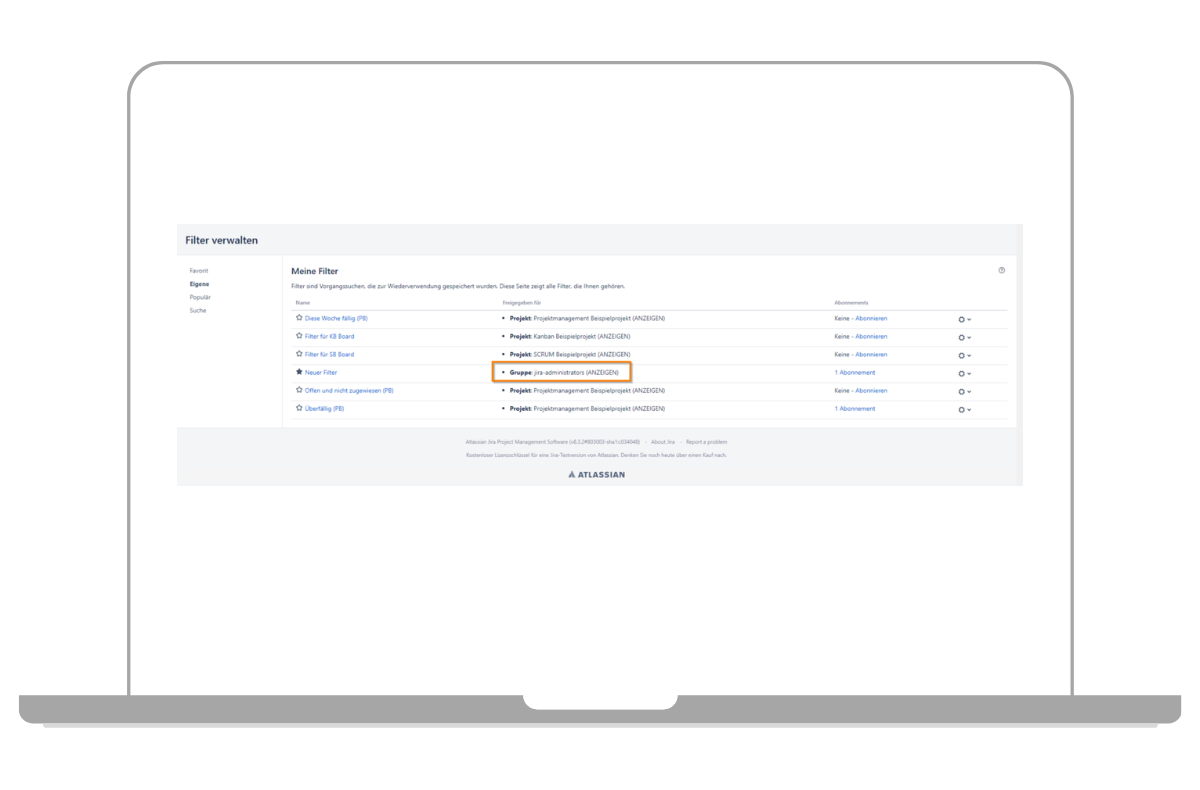The width and height of the screenshot is (1200, 790).
Task: Favorite the Diese Woche fällig filter star
Action: [x=299, y=318]
